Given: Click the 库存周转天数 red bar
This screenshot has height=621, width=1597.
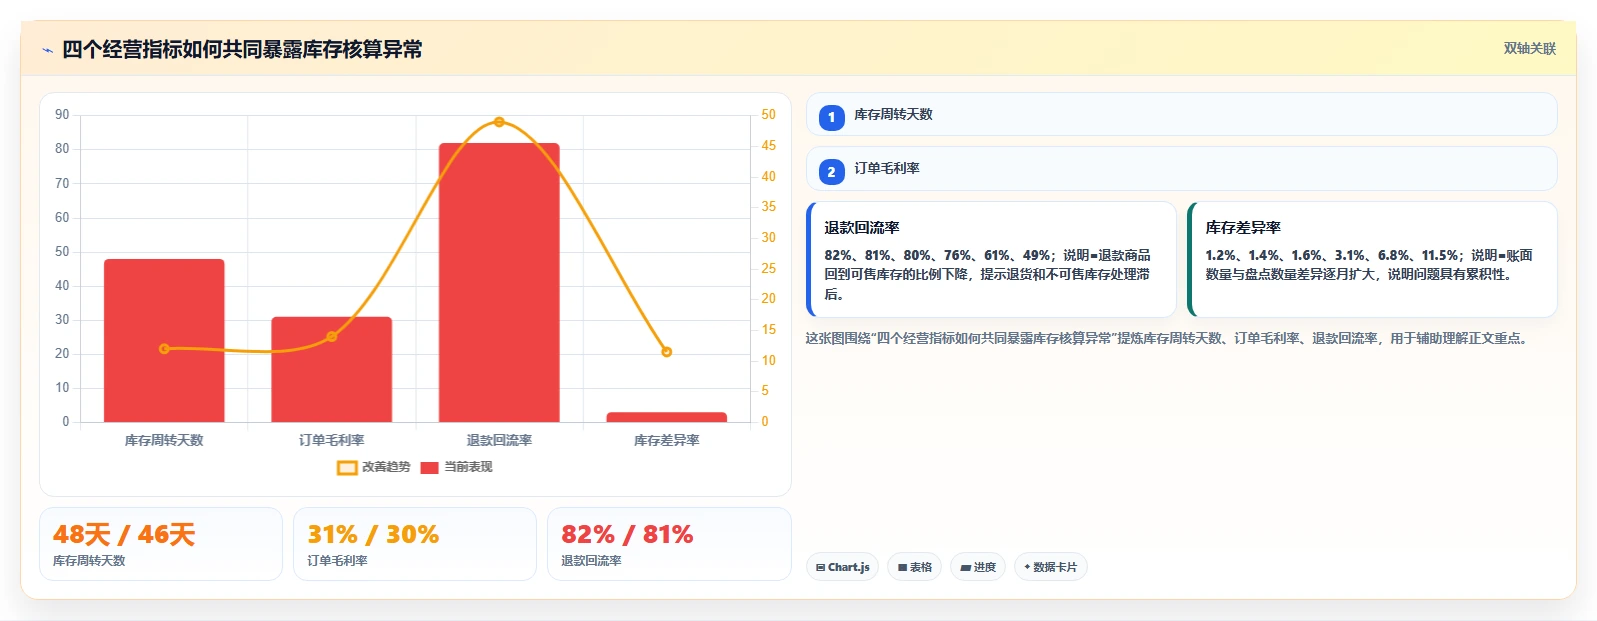Looking at the screenshot, I should coord(164,340).
